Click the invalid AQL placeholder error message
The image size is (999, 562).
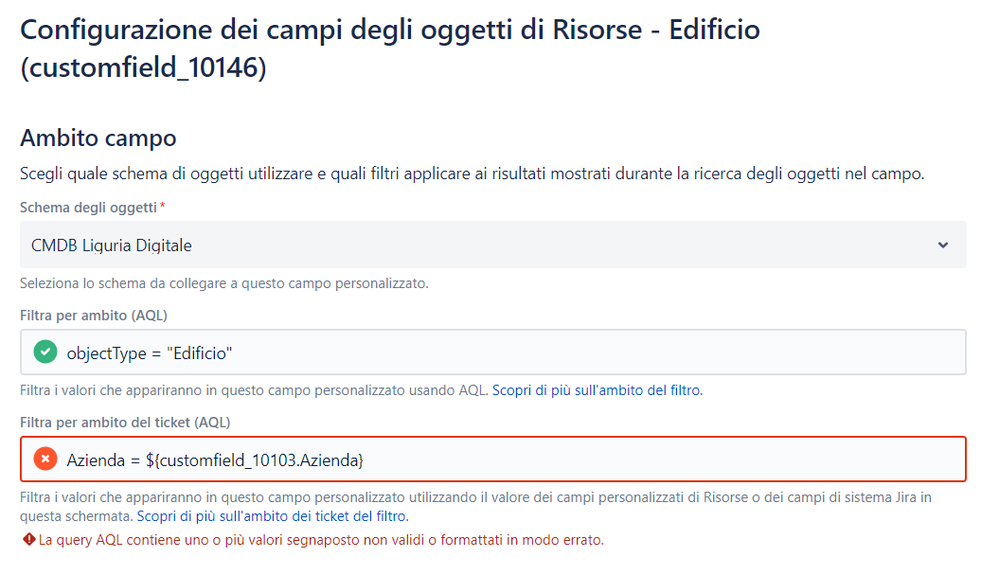(x=321, y=540)
